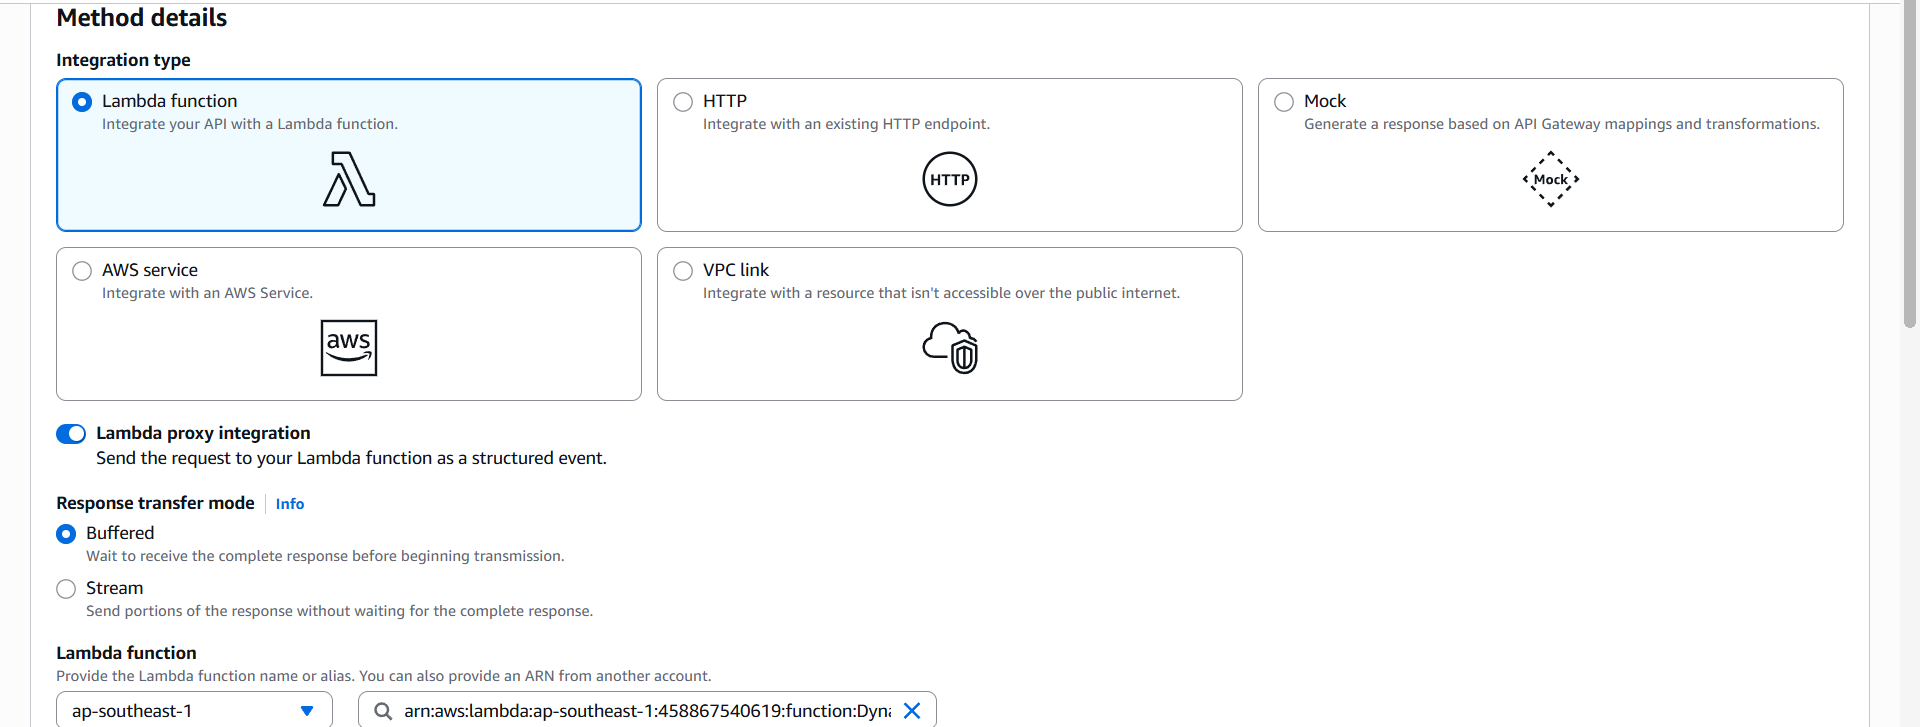Click the search magnifier in Lambda ARN field
1920x727 pixels.
tap(382, 711)
